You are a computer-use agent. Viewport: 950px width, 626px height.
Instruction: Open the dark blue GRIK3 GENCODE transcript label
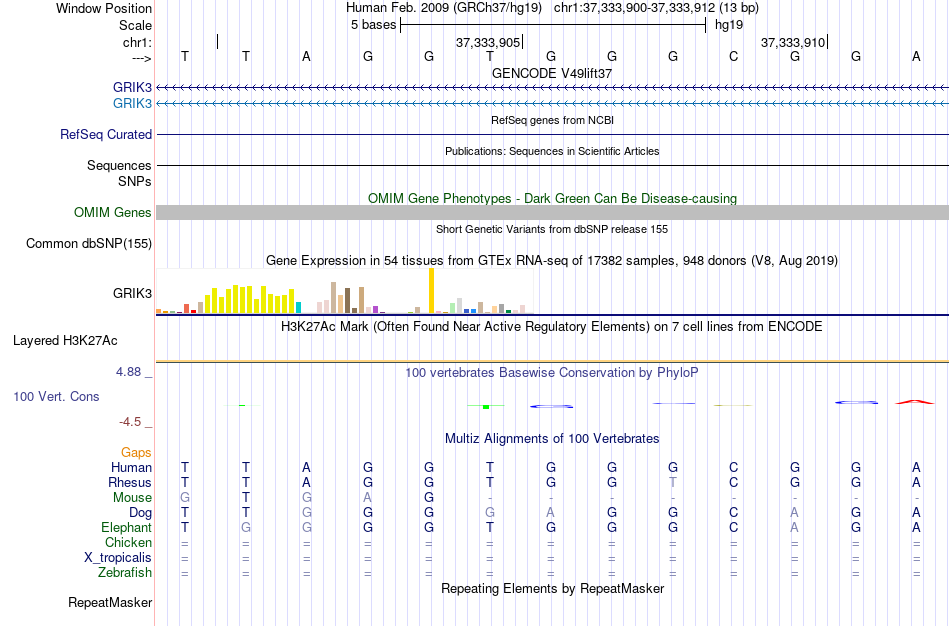pos(132,87)
